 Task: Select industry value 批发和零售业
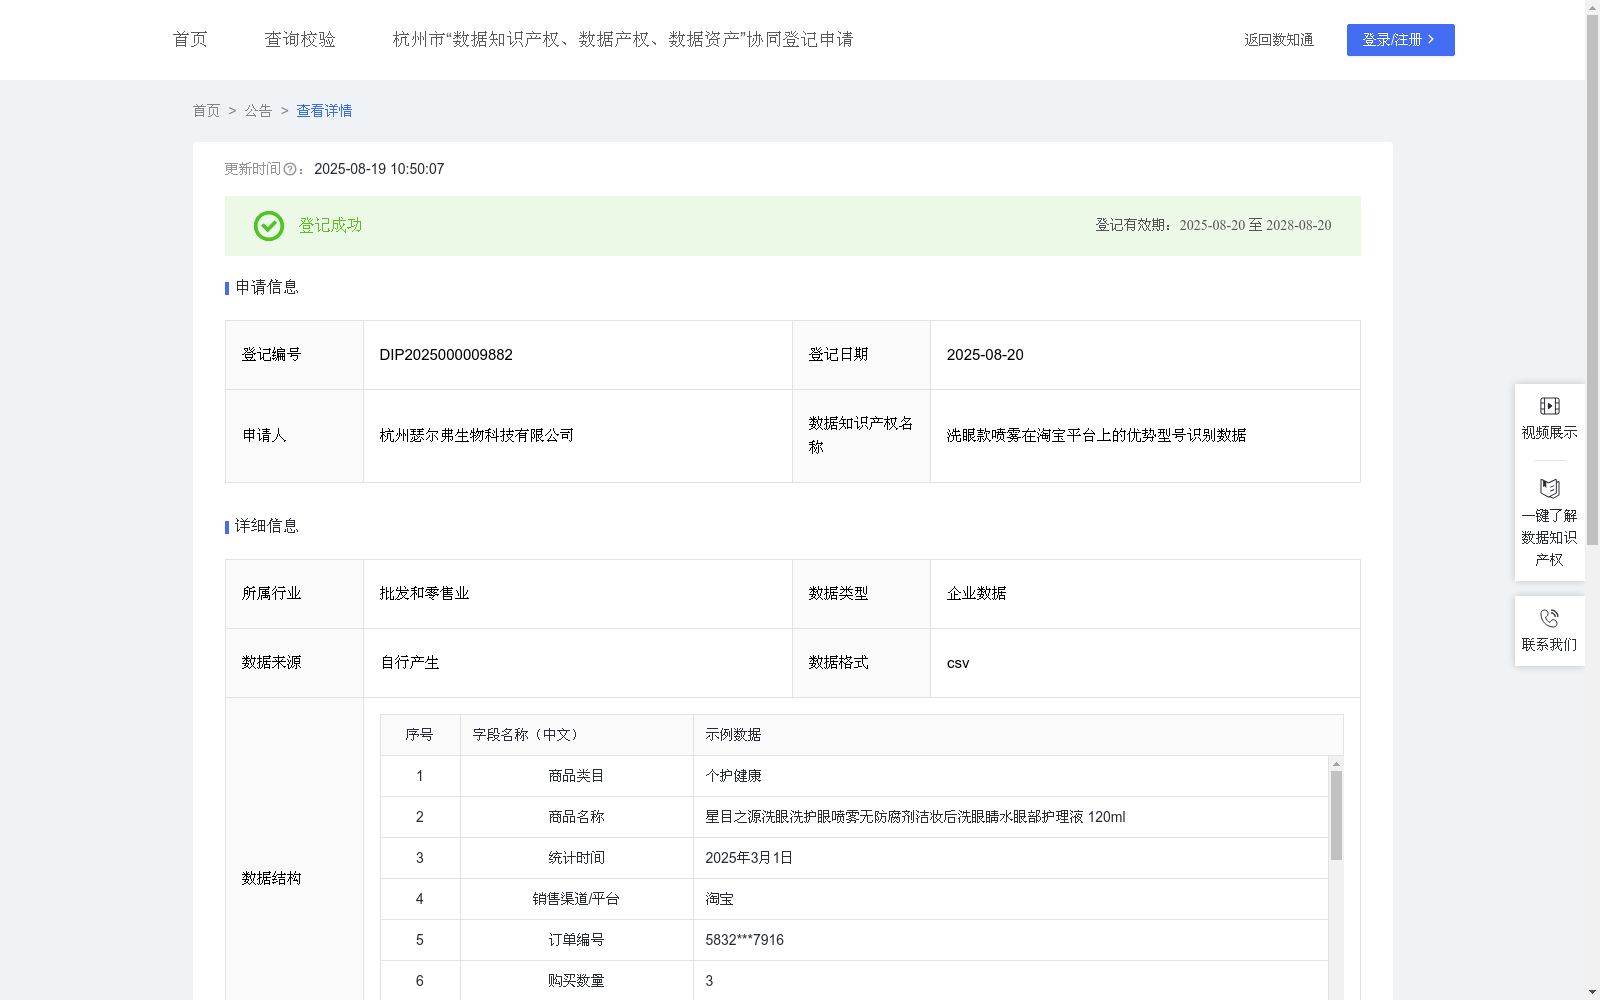point(424,593)
